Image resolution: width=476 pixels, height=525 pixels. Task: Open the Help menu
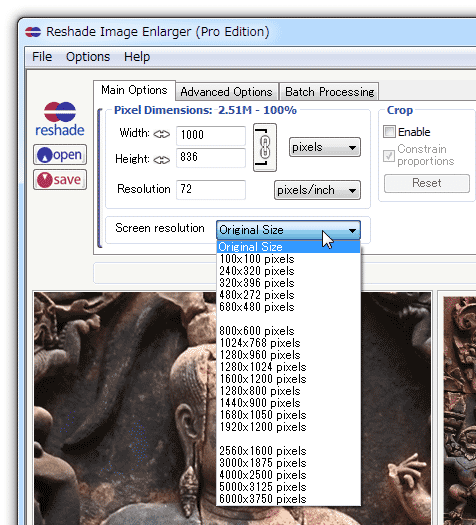coord(137,57)
